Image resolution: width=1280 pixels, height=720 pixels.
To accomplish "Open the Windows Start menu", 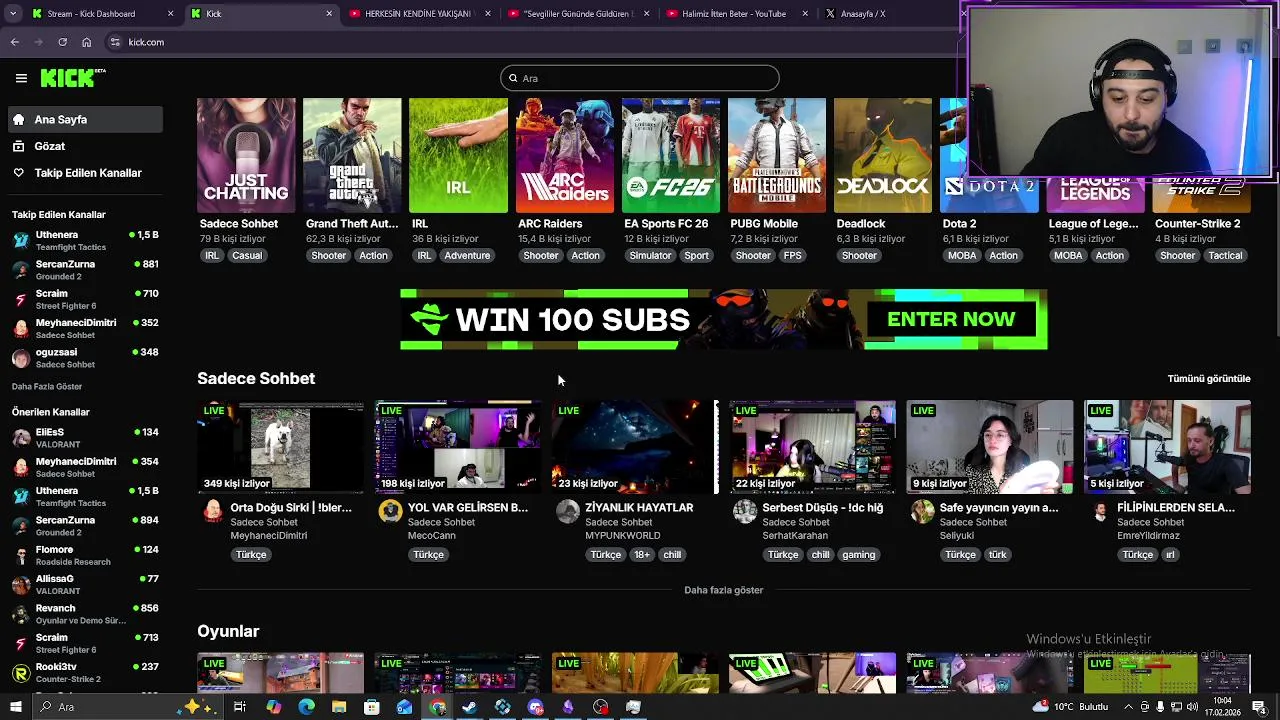I will pos(15,707).
